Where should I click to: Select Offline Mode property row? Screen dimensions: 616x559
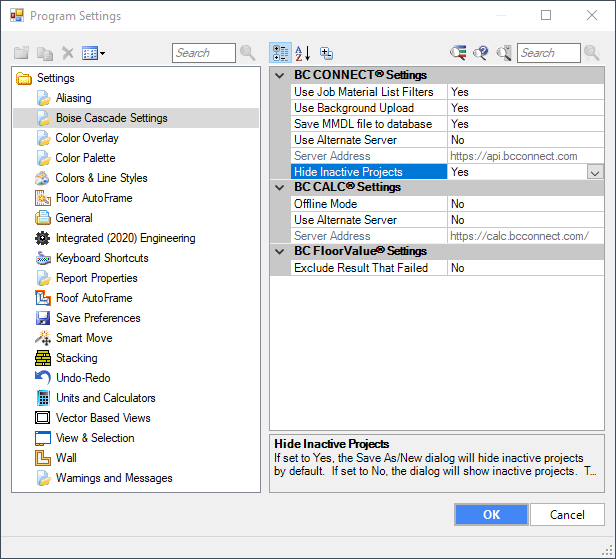click(x=368, y=204)
